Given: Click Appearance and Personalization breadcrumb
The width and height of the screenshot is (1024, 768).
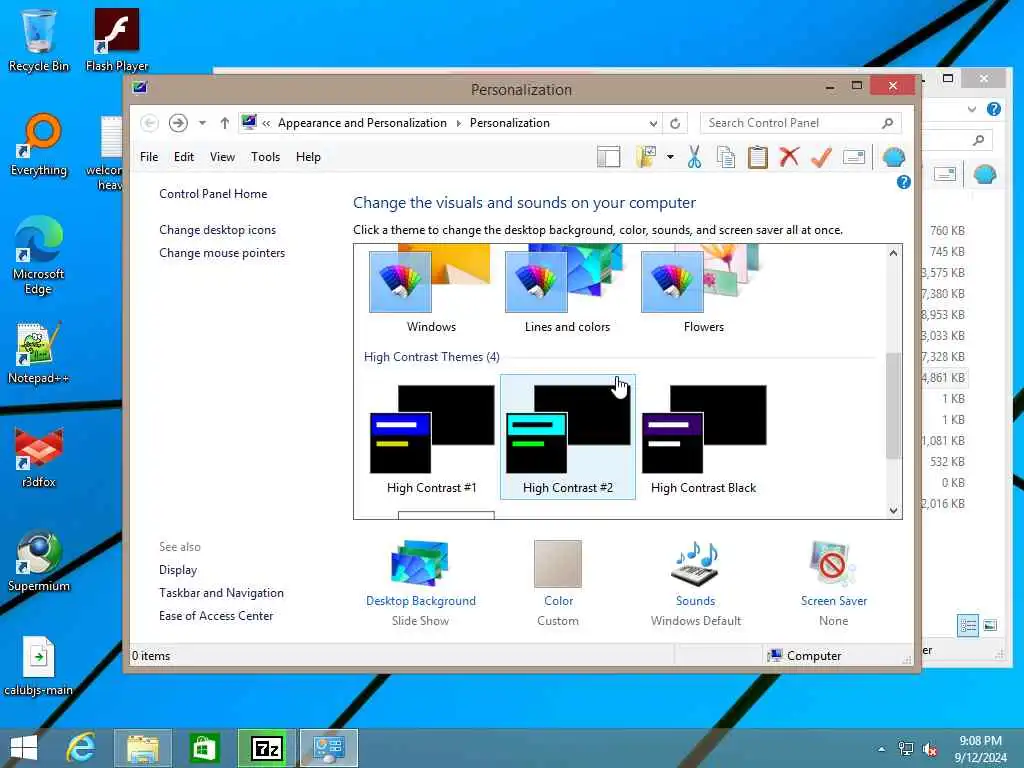Looking at the screenshot, I should pos(362,123).
